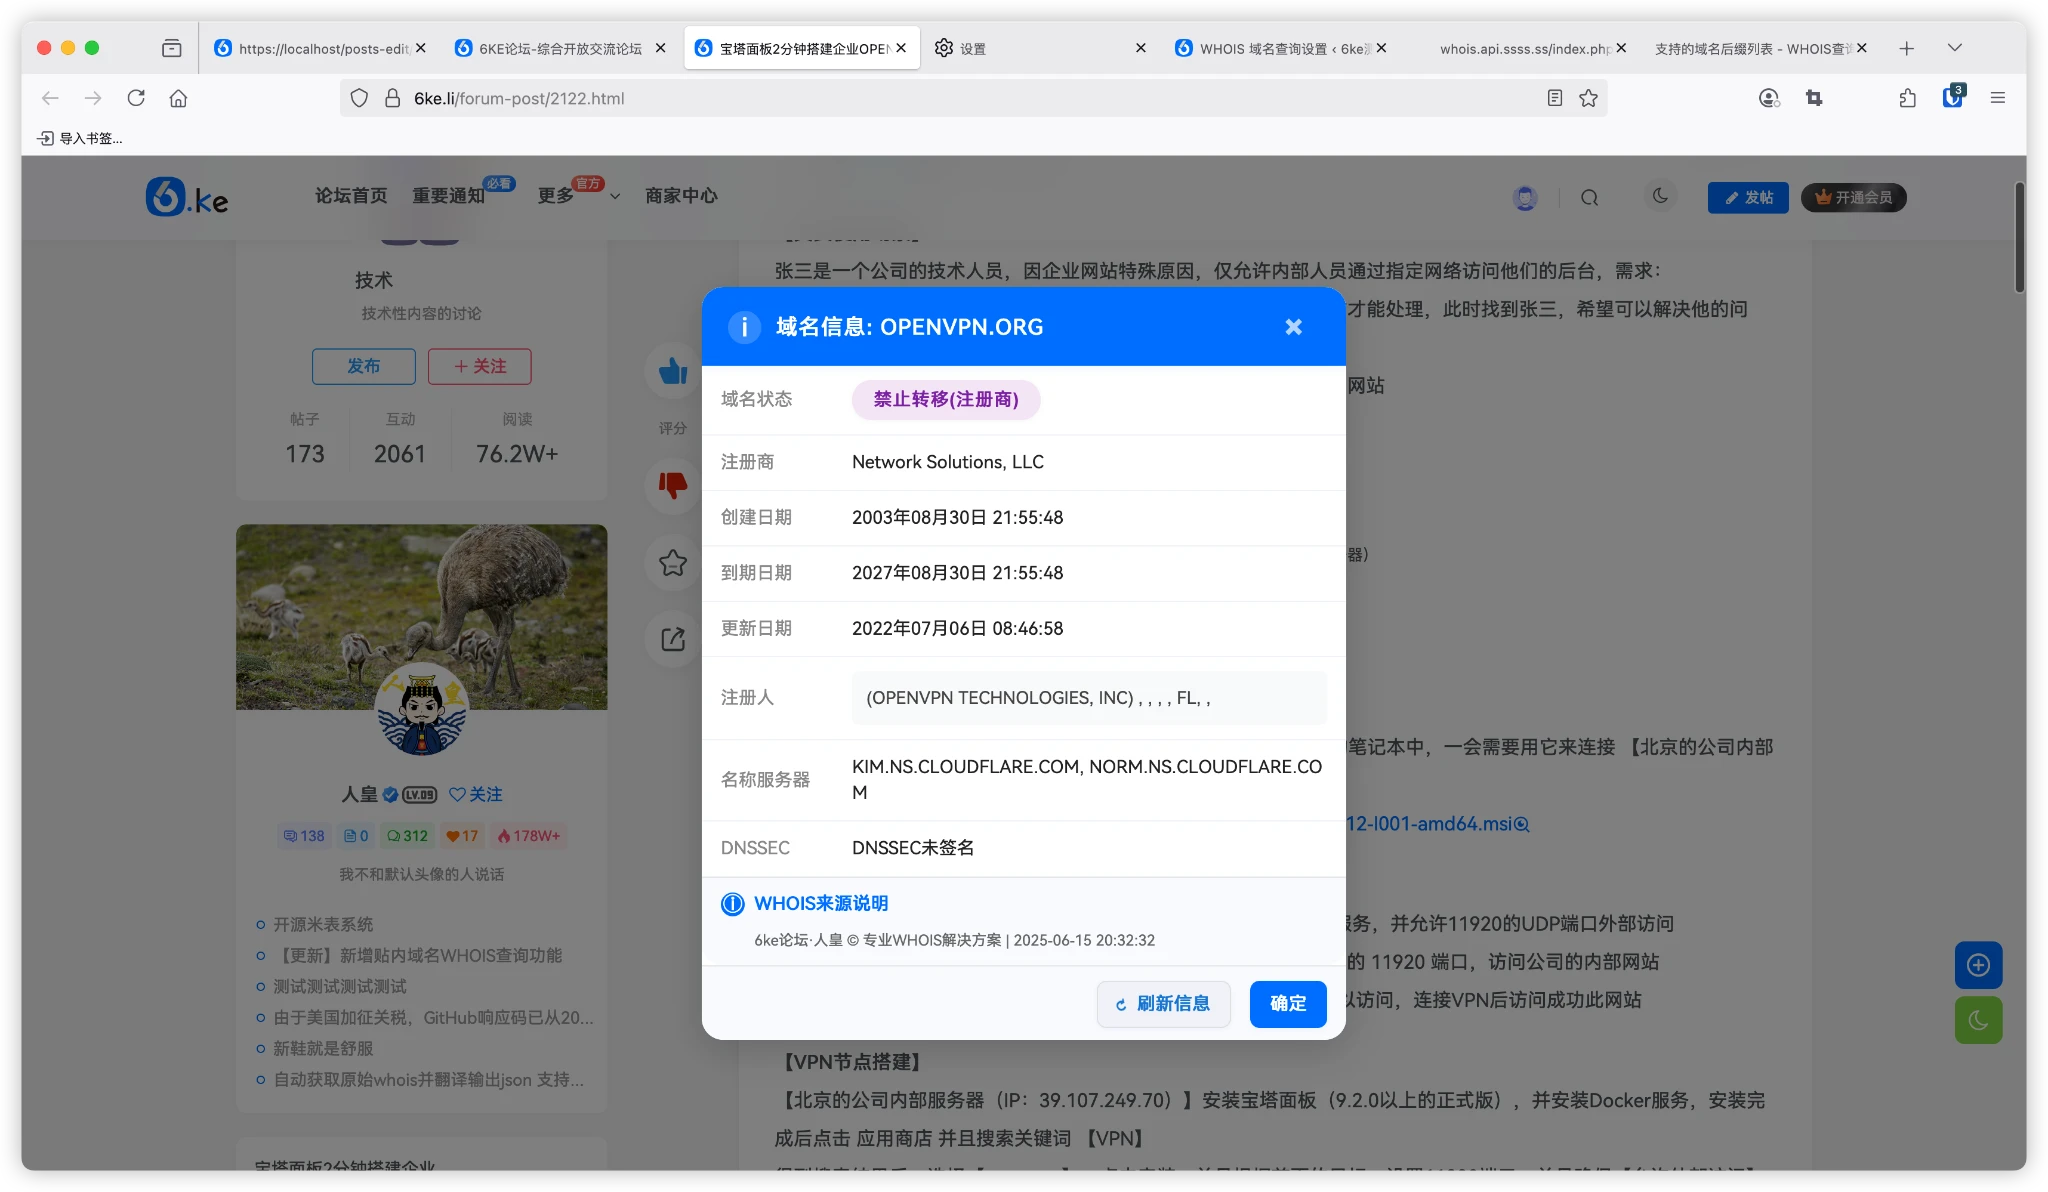The width and height of the screenshot is (2048, 1192).
Task: Click the blue plus floating button
Action: pos(1978,965)
